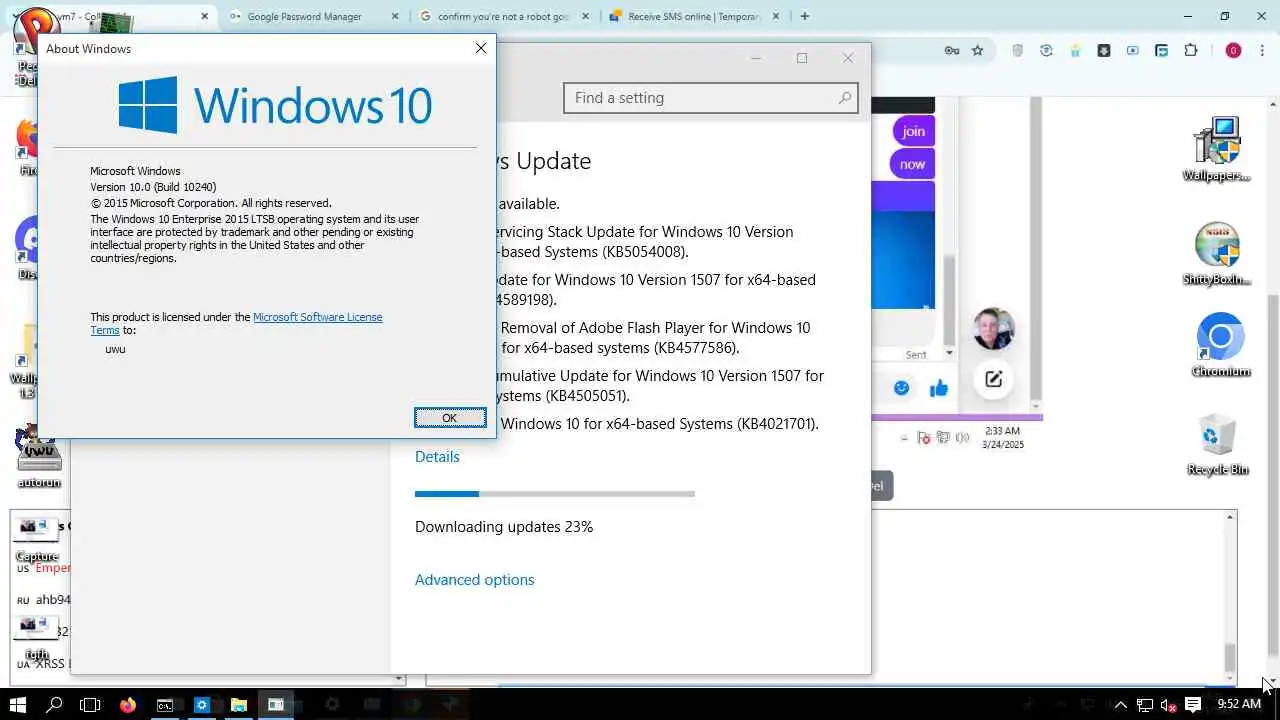Open Advanced options in Windows Update
The image size is (1280, 720).
click(474, 580)
